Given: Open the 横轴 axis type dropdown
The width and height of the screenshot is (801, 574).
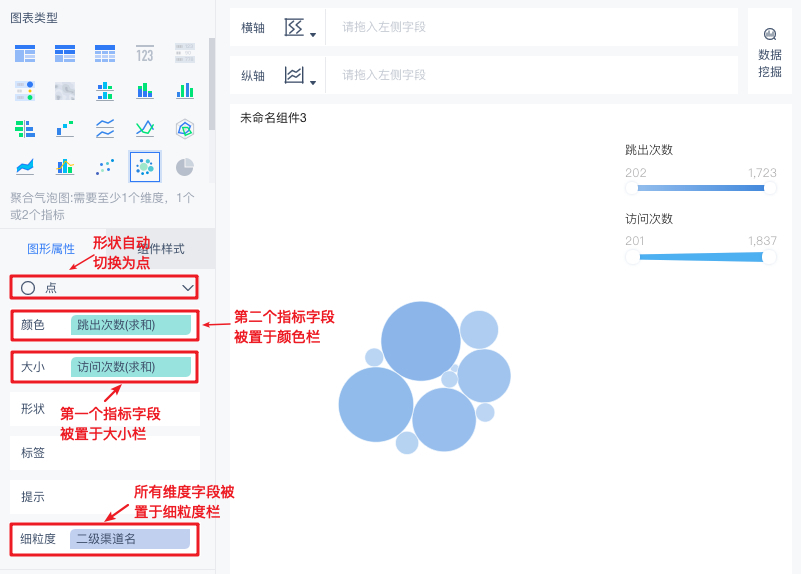Looking at the screenshot, I should (300, 27).
